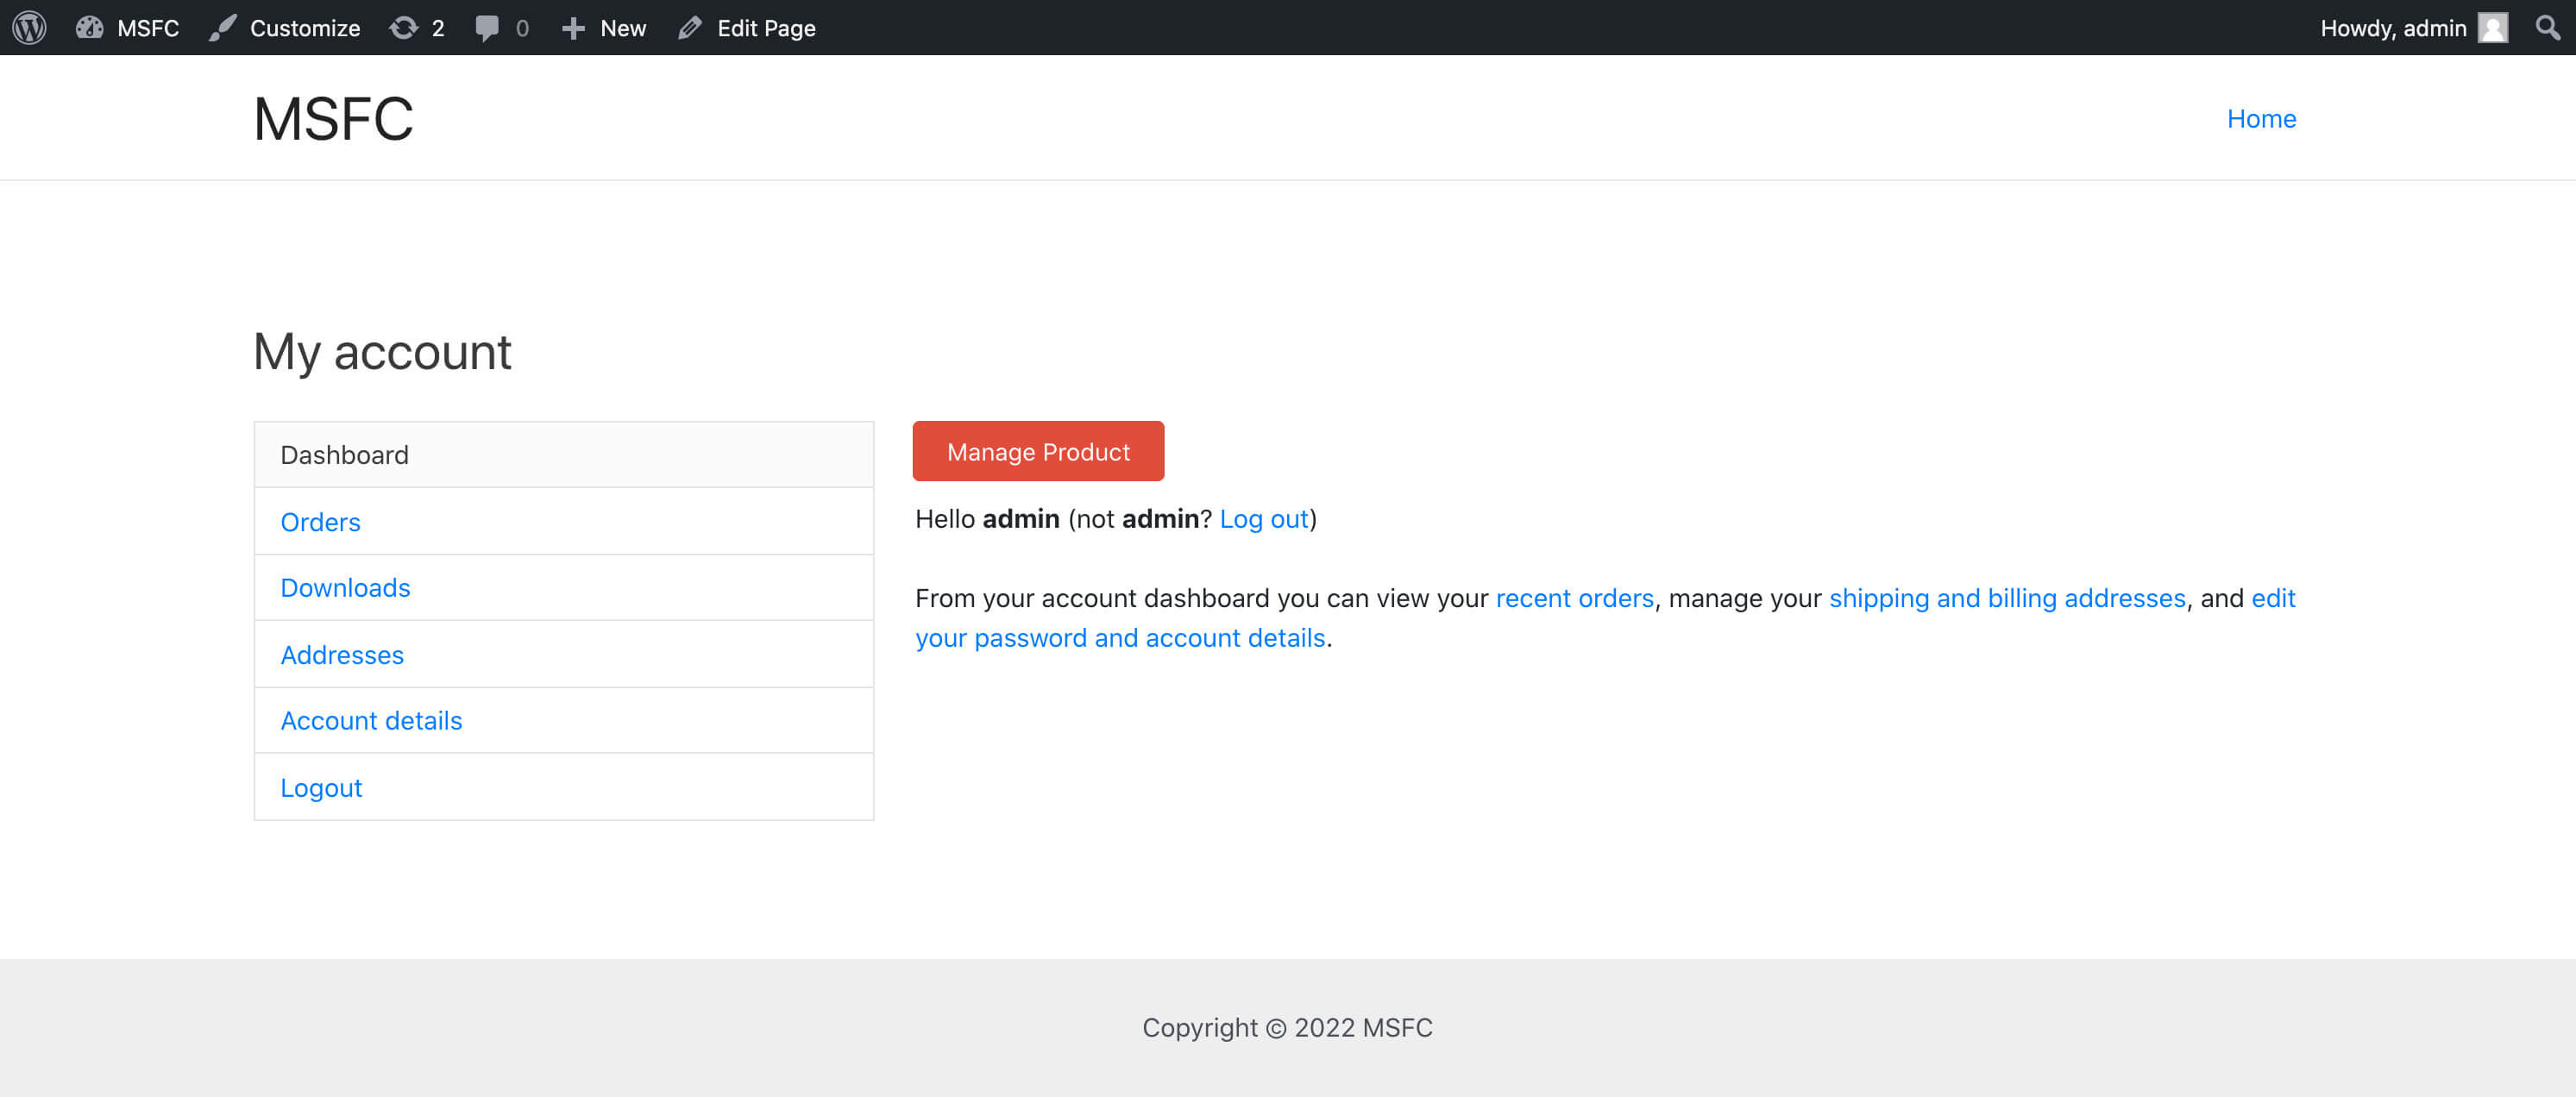Viewport: 2576px width, 1097px height.
Task: Click the Edit Page pencil icon
Action: (x=689, y=27)
